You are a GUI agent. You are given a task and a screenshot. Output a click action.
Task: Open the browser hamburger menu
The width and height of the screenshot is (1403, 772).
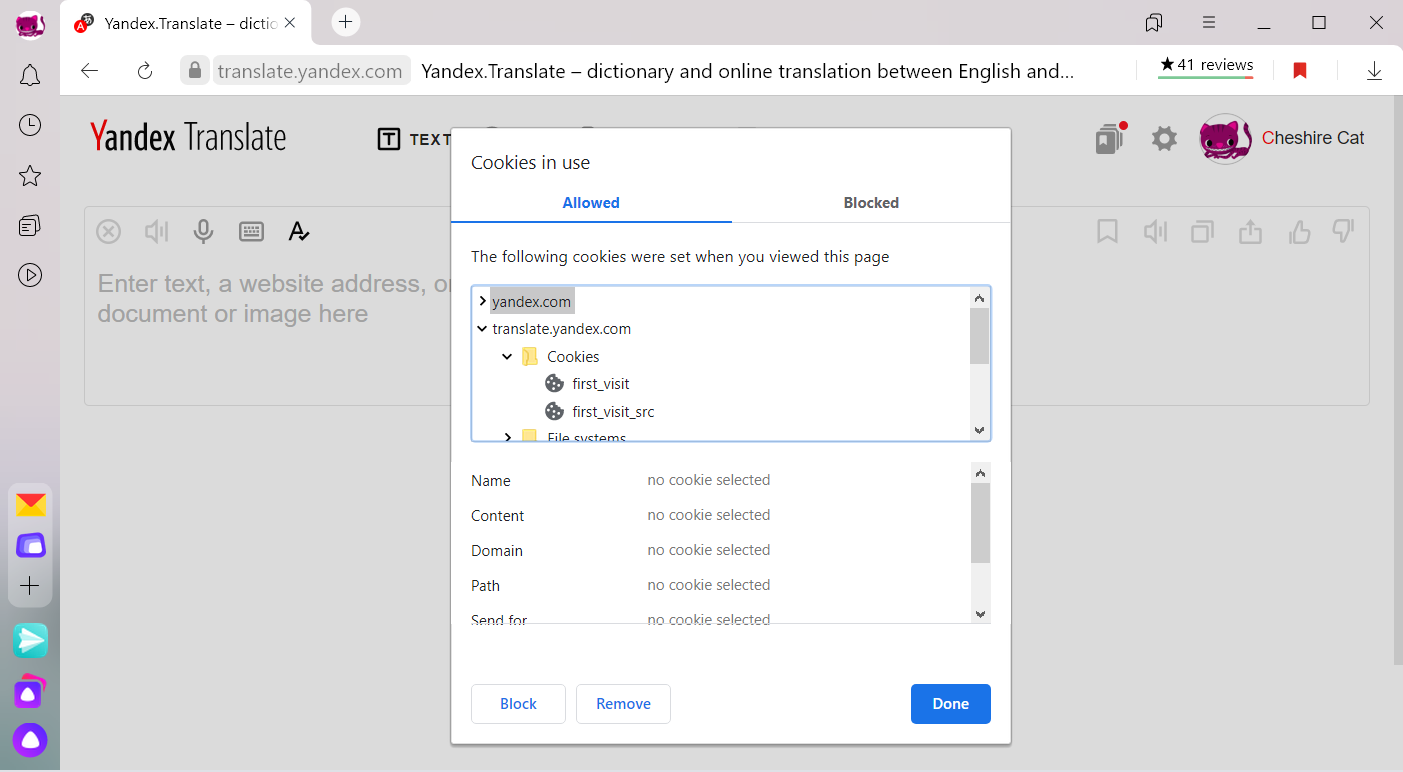click(x=1209, y=22)
